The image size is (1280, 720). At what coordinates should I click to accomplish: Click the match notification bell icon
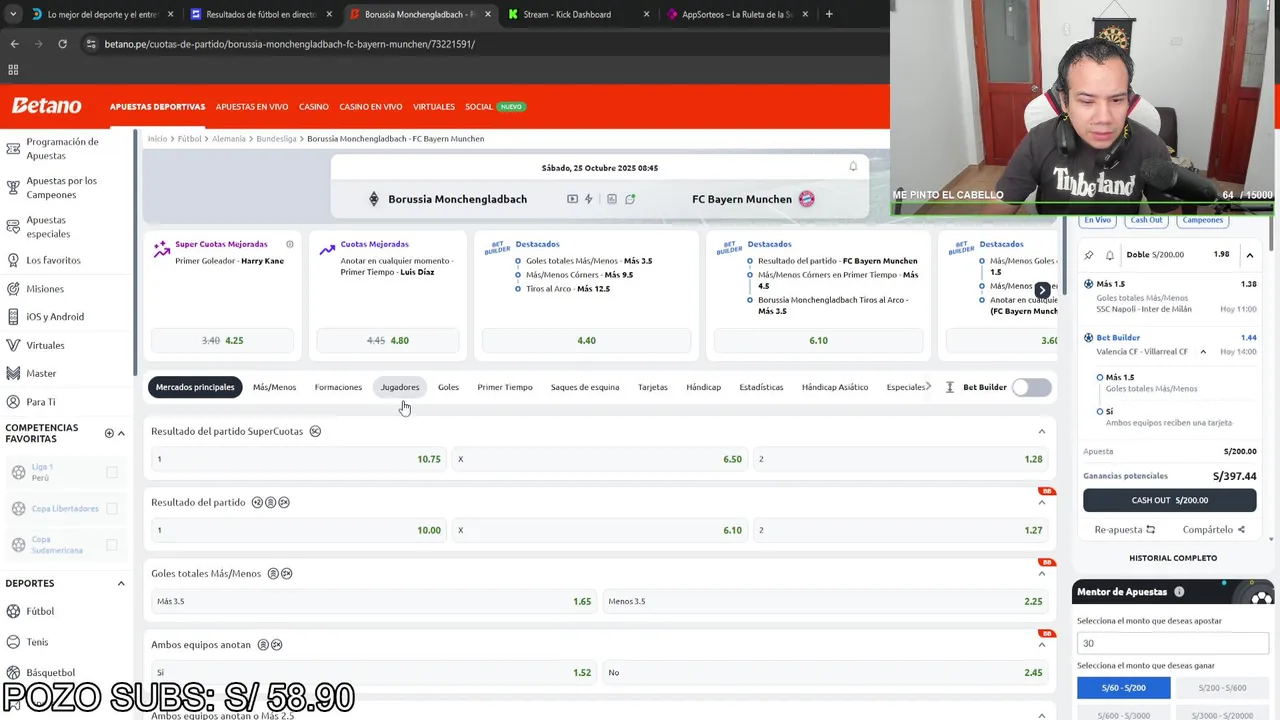[853, 167]
